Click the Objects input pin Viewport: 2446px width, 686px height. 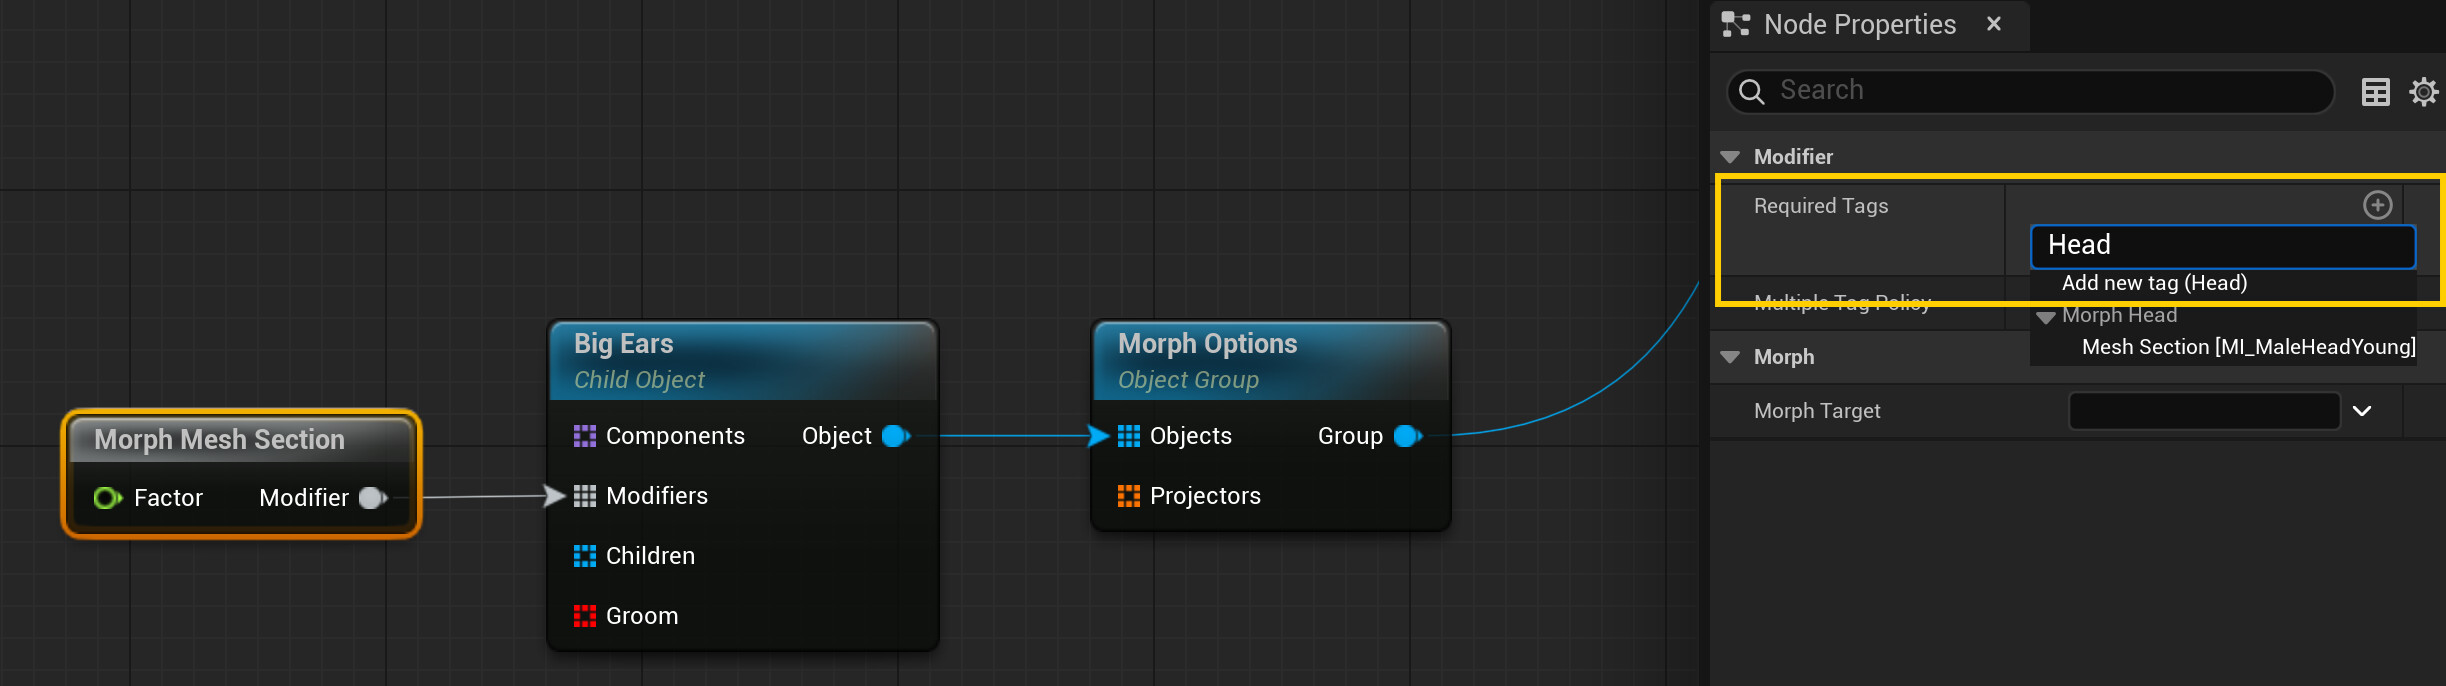[x=1129, y=436]
